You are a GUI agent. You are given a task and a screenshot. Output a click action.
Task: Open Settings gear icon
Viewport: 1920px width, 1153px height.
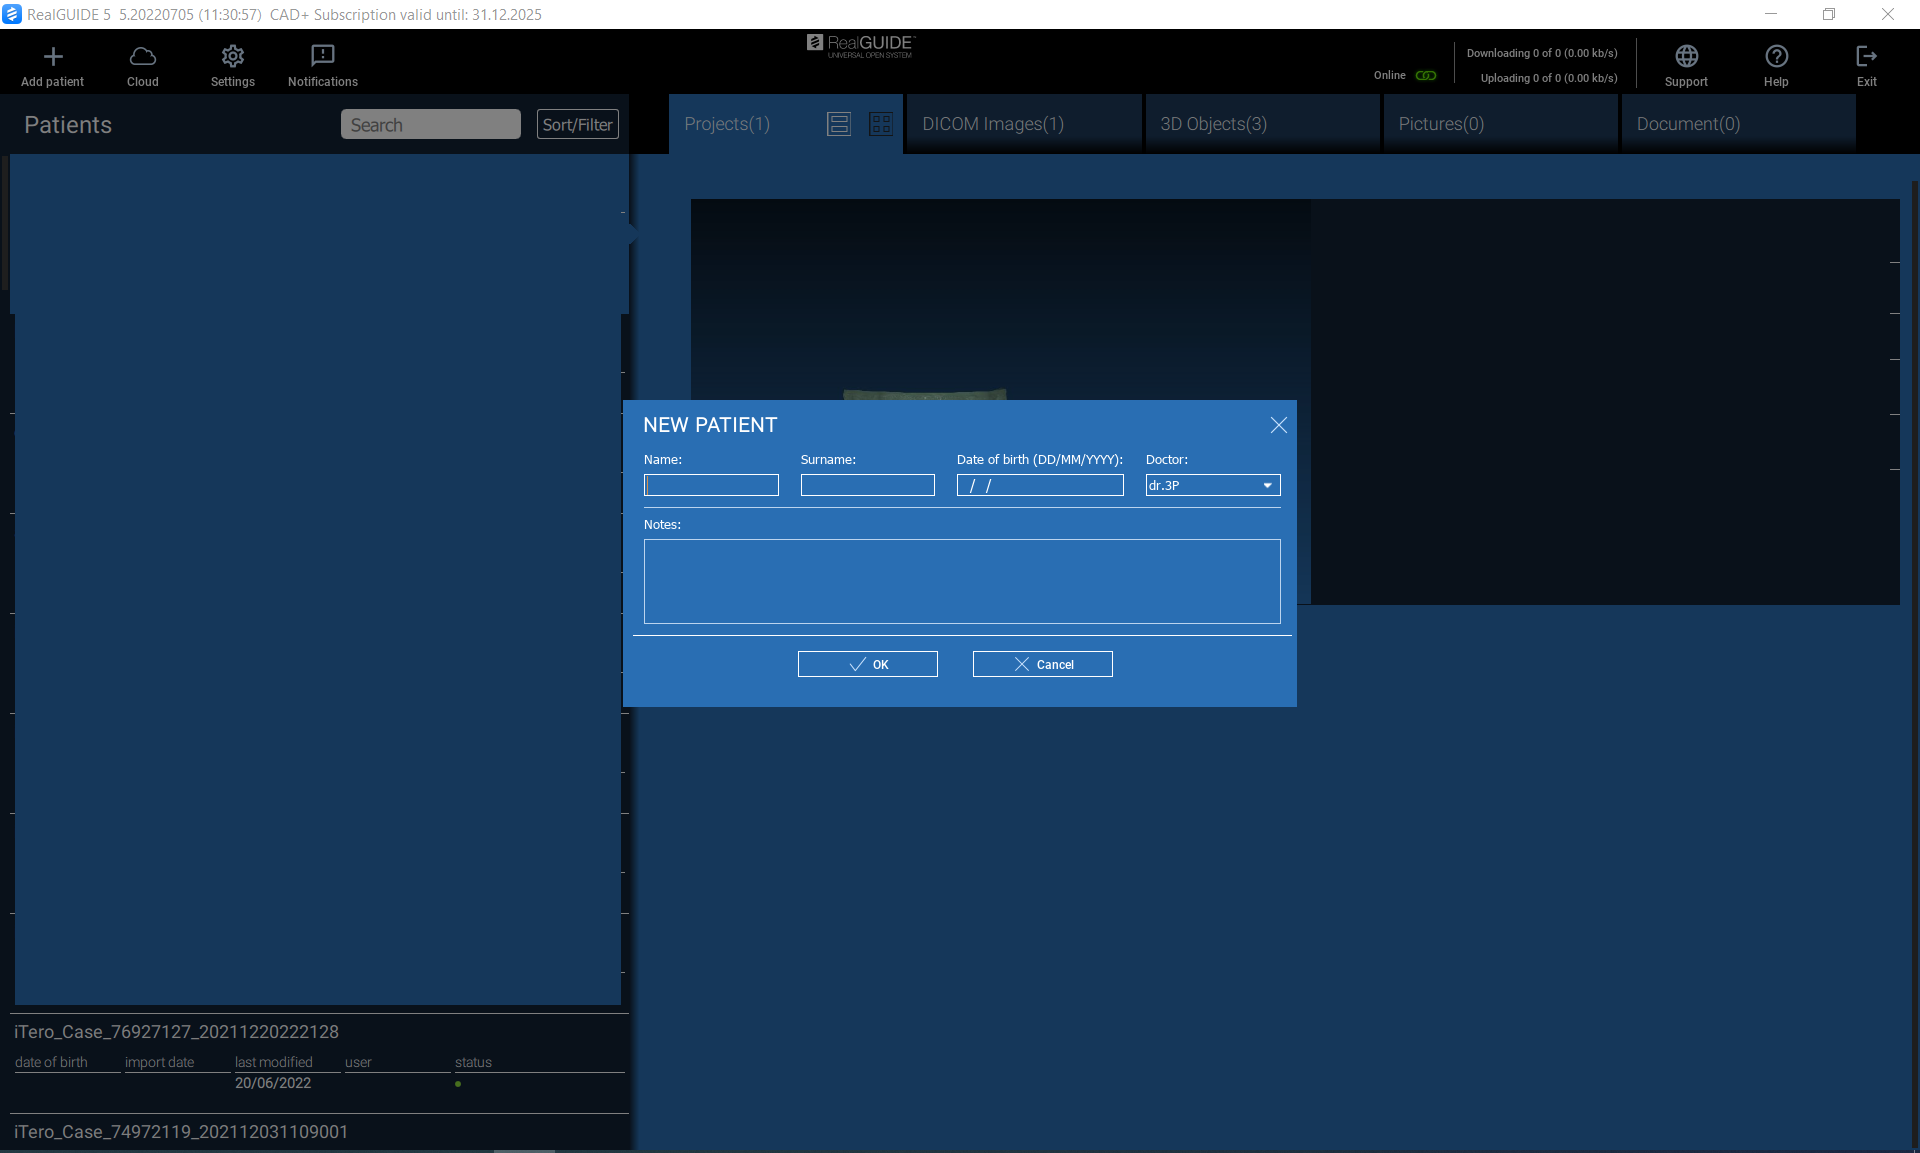(x=233, y=57)
